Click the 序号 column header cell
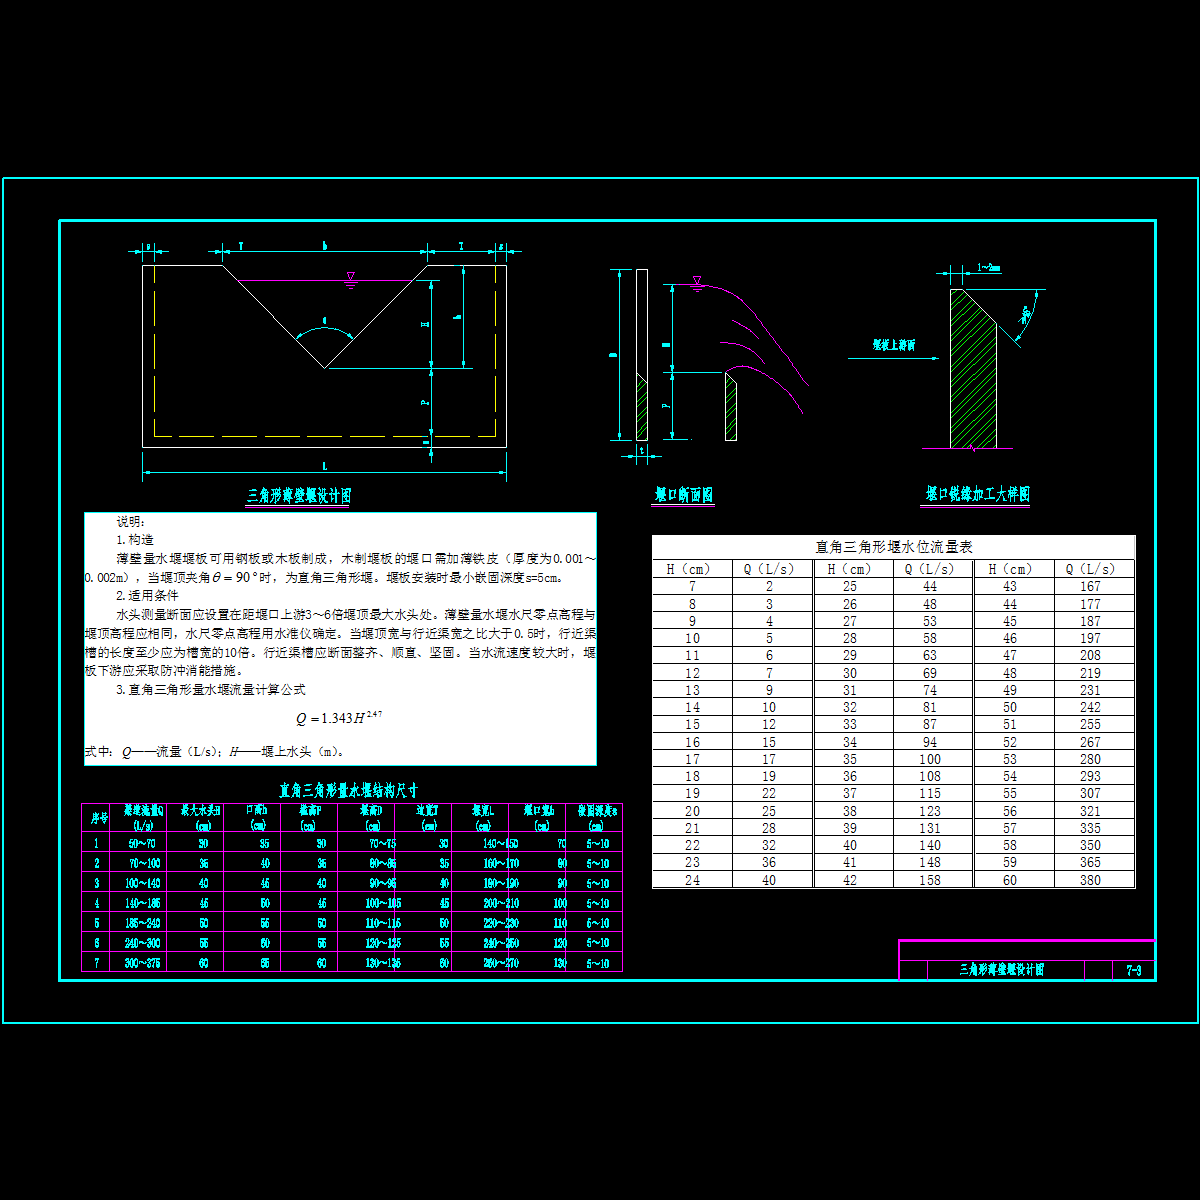 [x=98, y=818]
